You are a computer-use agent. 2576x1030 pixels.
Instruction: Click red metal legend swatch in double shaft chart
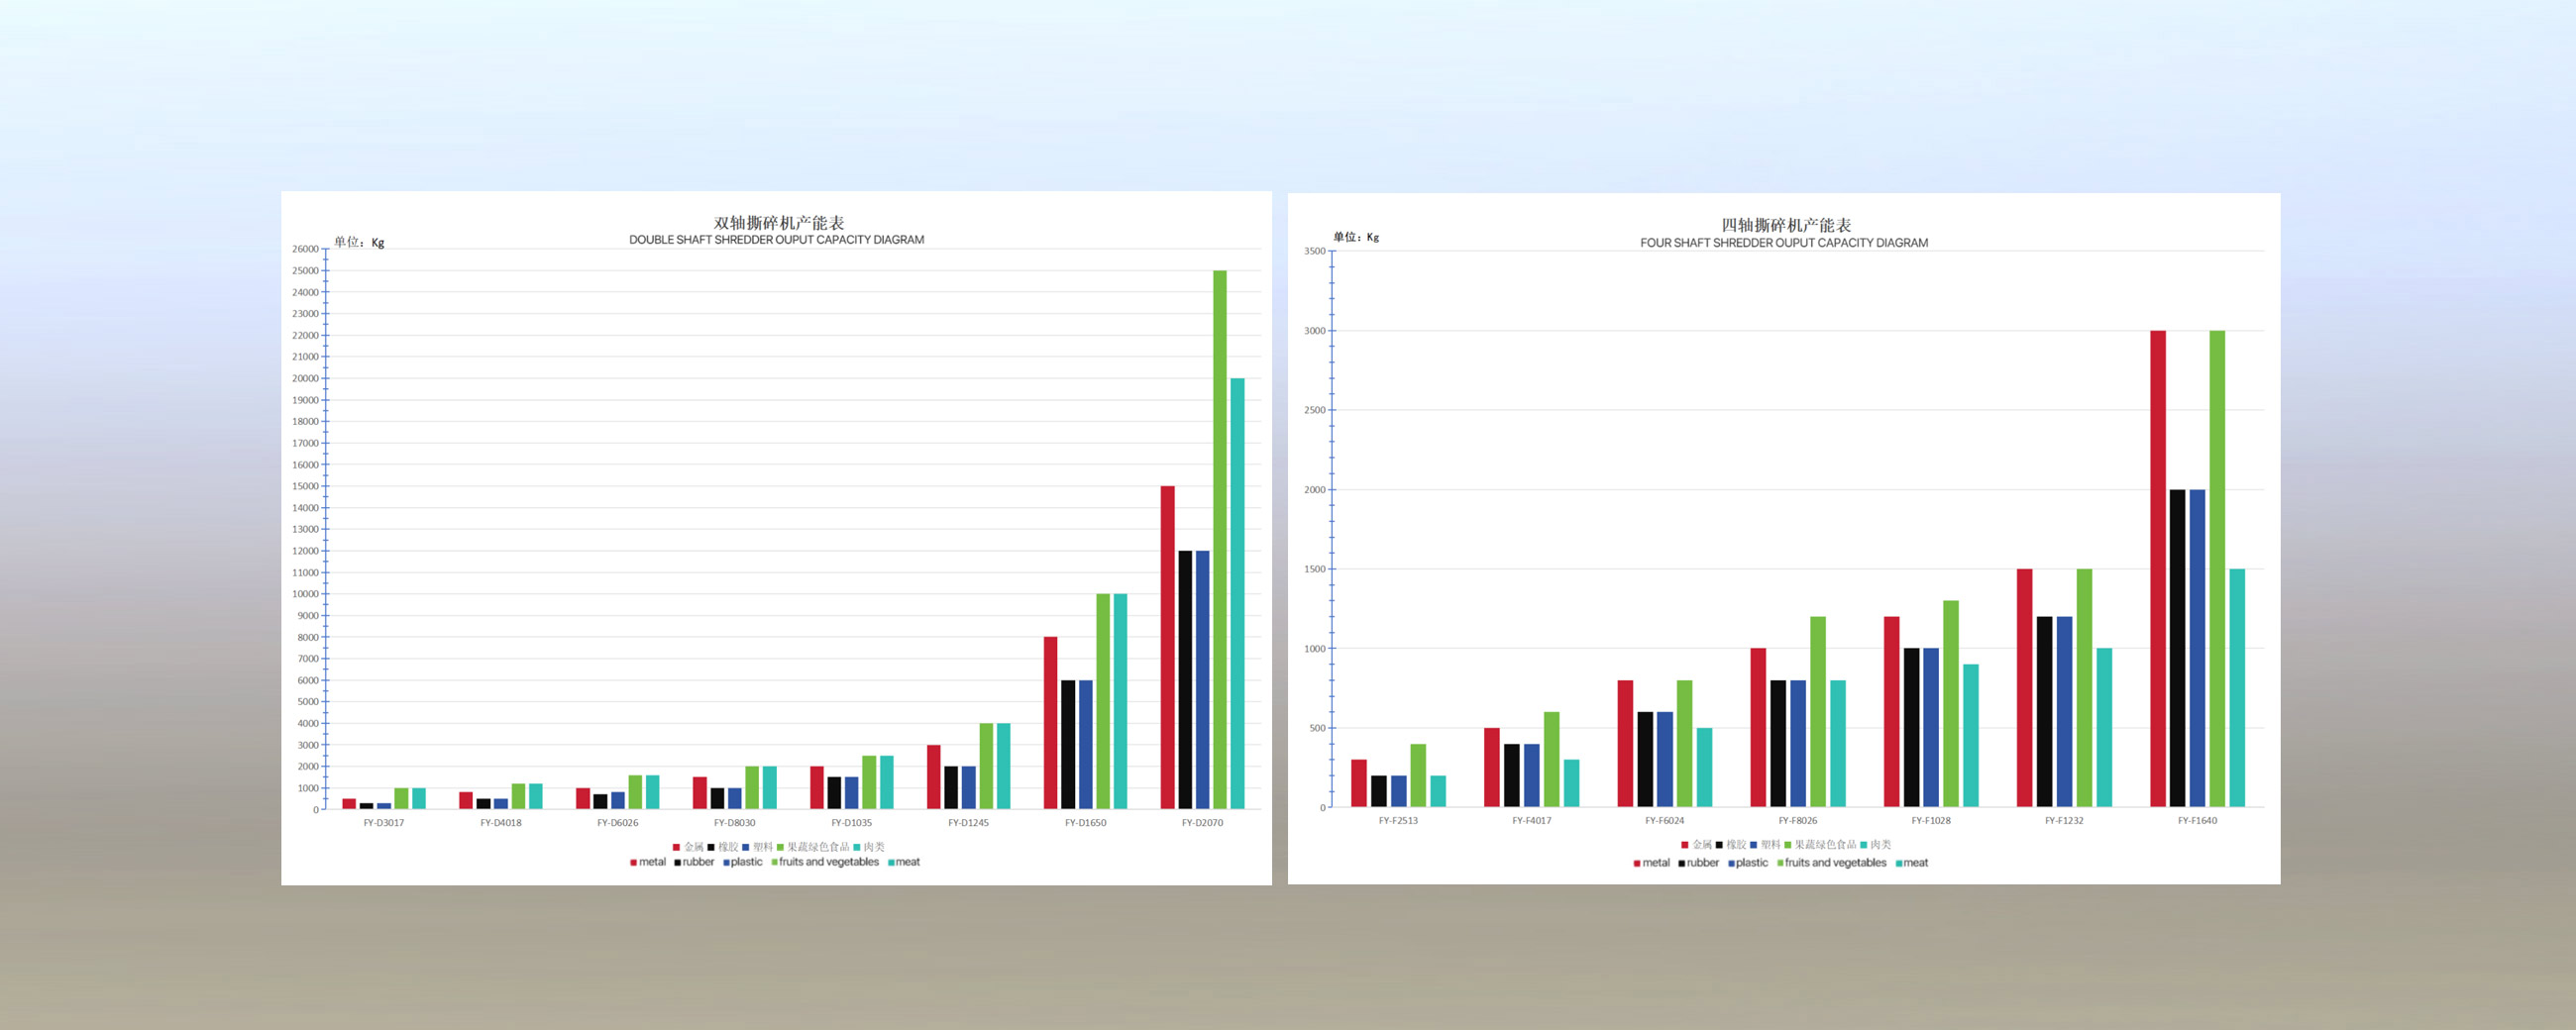[x=634, y=862]
